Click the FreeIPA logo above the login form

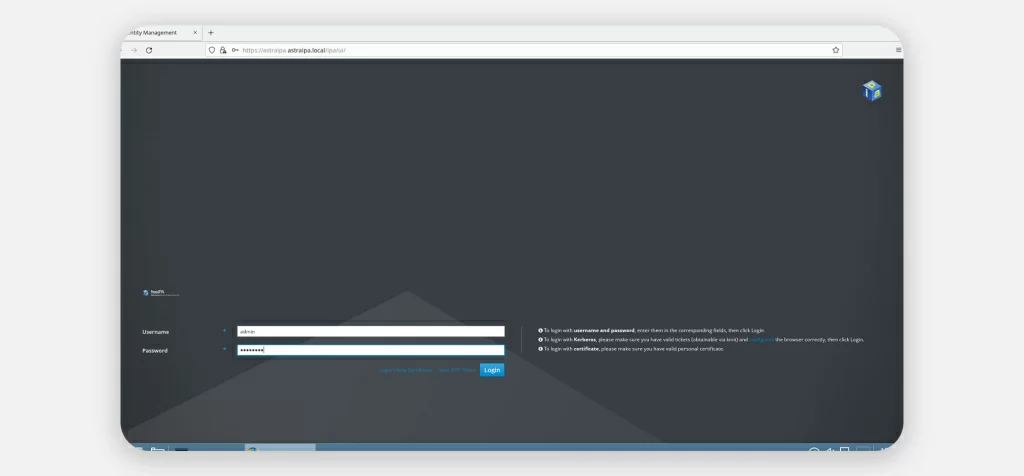160,293
